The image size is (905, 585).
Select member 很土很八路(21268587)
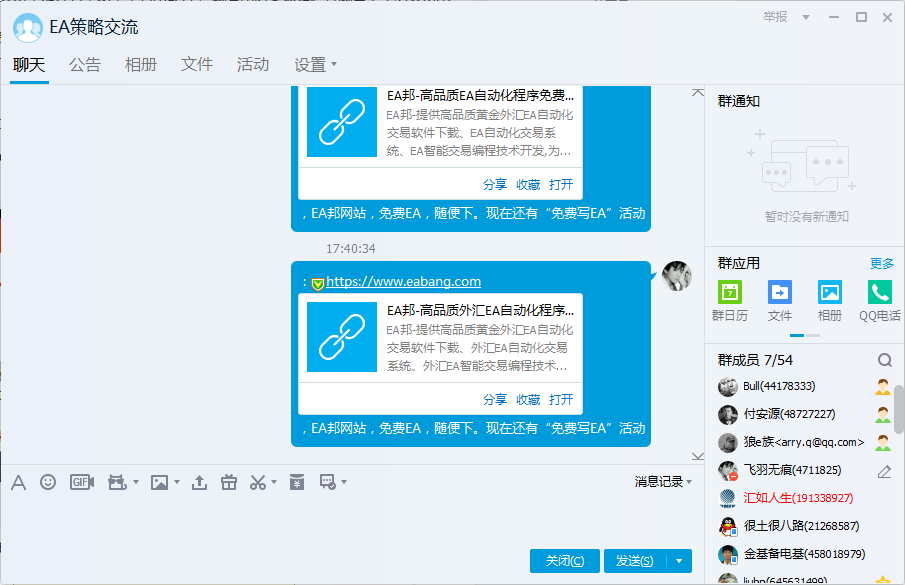805,526
